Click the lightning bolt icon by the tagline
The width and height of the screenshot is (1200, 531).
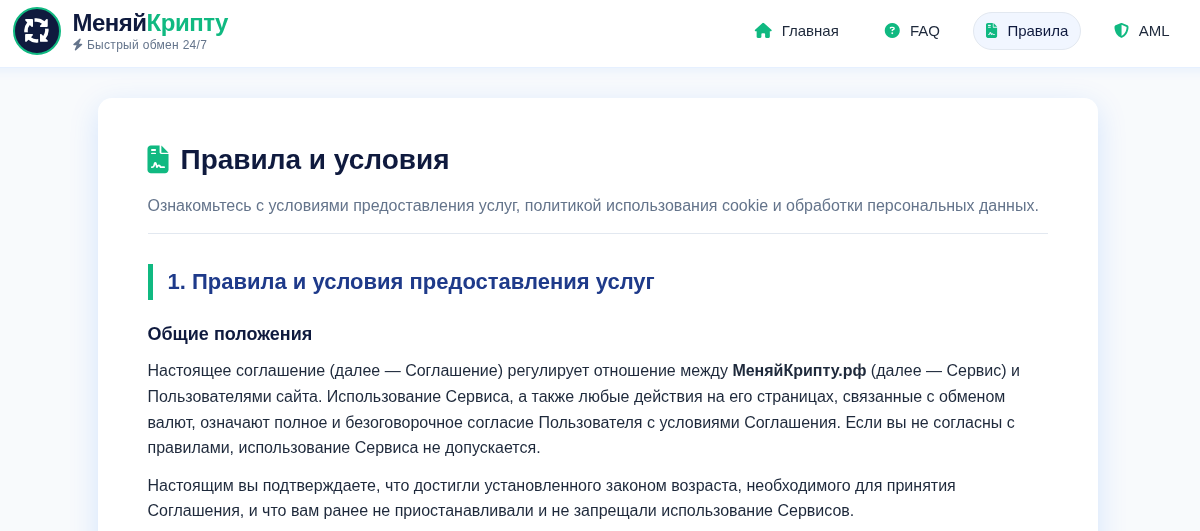(78, 45)
